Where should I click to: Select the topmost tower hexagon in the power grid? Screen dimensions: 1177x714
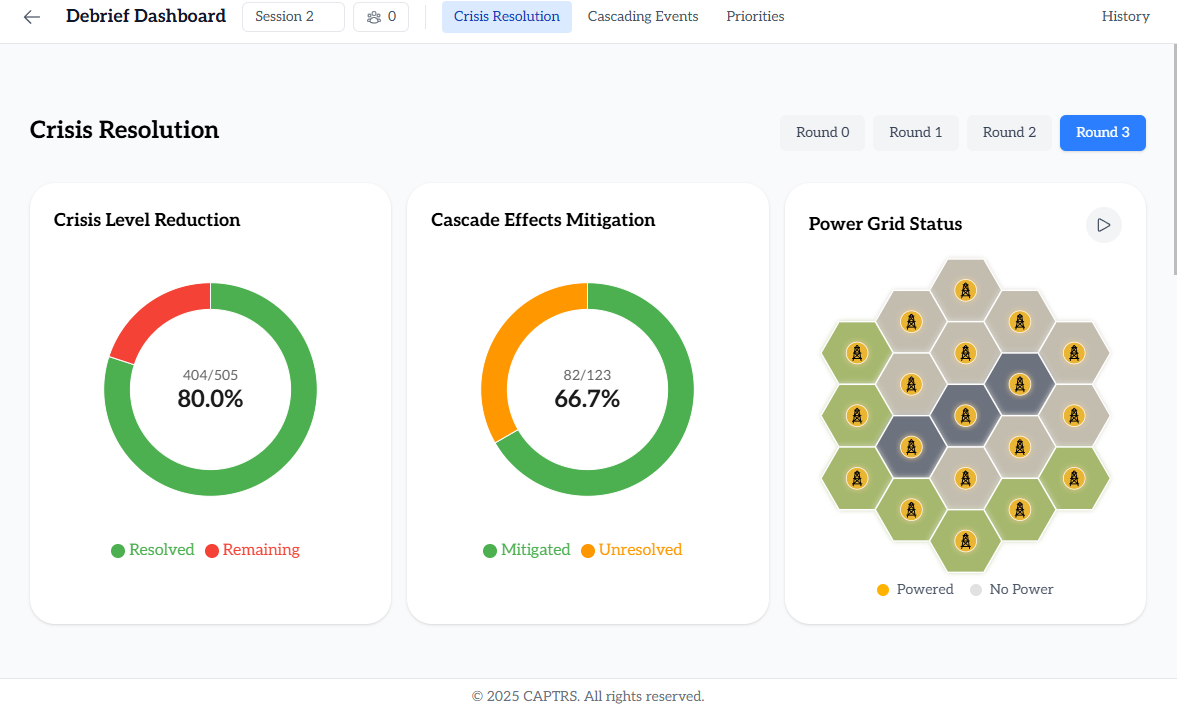(965, 291)
